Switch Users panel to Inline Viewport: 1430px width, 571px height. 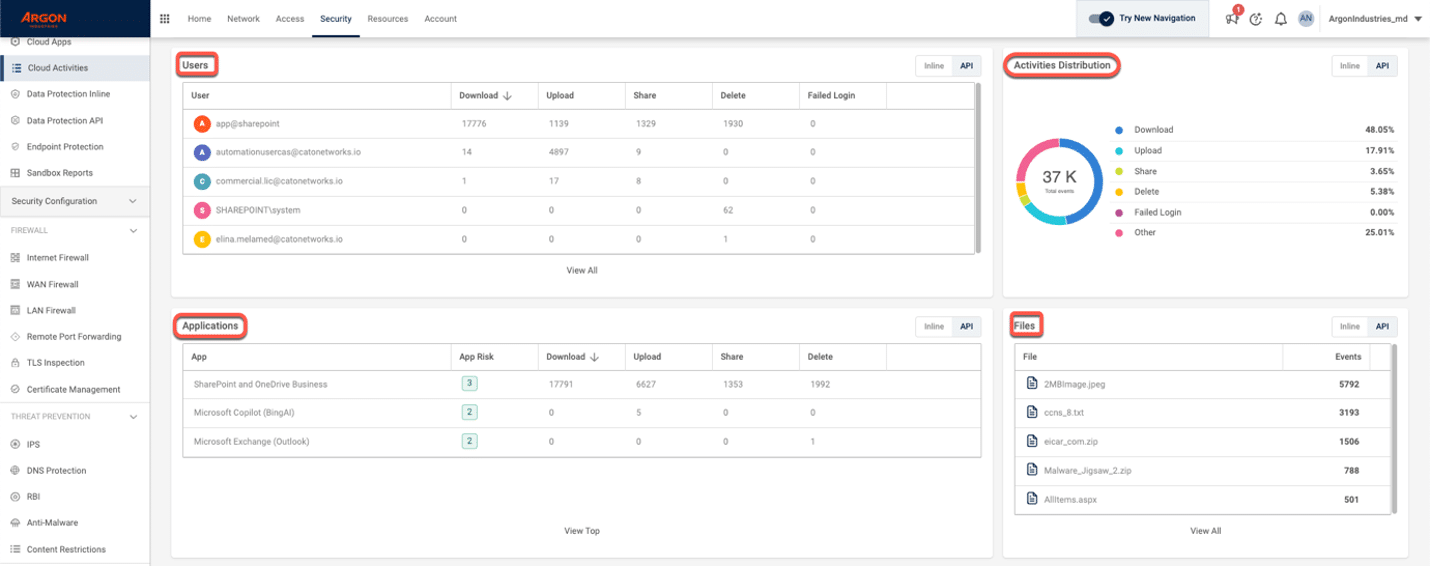point(934,66)
